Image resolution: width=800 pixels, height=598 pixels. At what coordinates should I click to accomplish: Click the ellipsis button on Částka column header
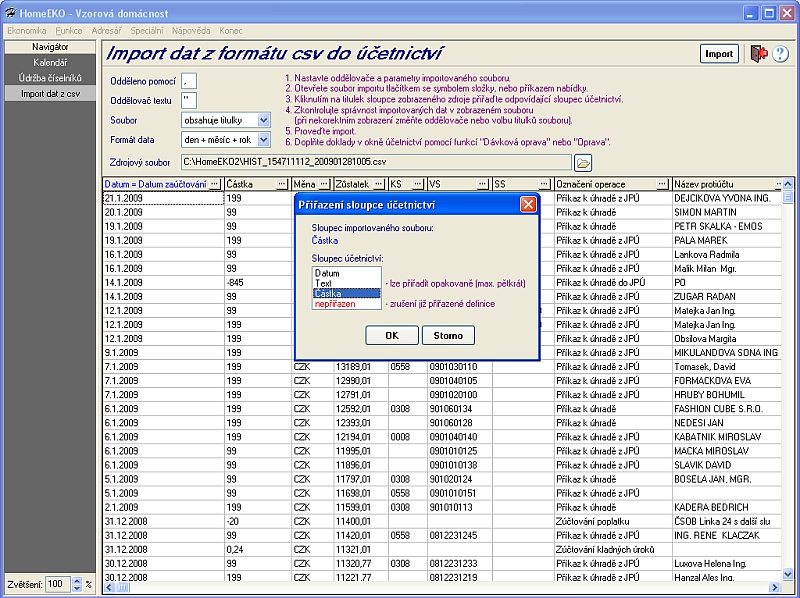[282, 184]
